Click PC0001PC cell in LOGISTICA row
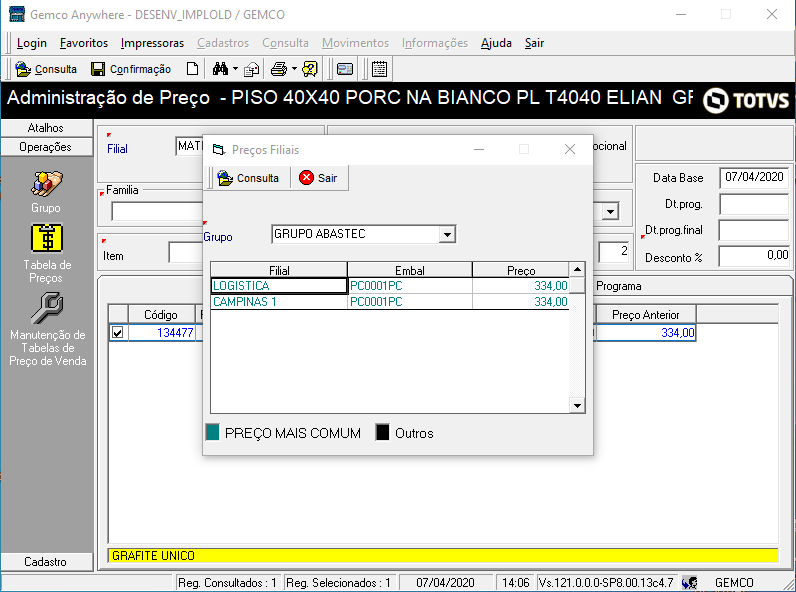The width and height of the screenshot is (796, 592). click(410, 286)
